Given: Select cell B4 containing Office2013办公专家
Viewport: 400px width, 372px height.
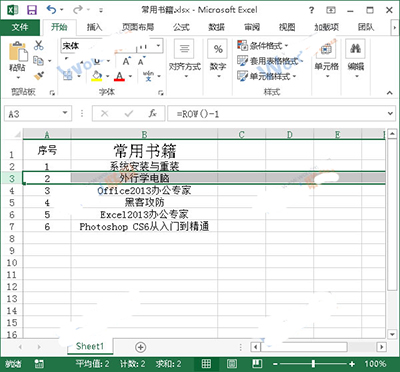Looking at the screenshot, I should pyautogui.click(x=144, y=191).
